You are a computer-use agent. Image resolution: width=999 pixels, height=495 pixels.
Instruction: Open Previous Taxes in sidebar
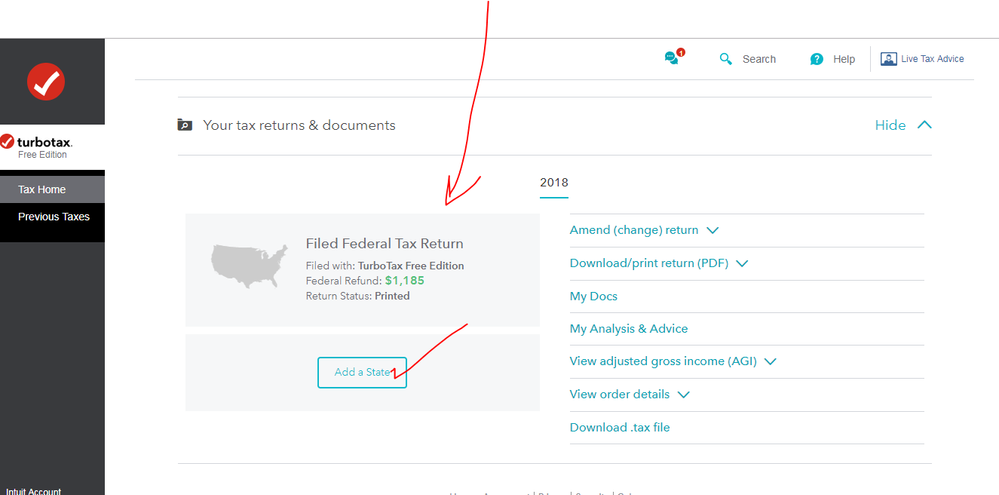[x=52, y=217]
